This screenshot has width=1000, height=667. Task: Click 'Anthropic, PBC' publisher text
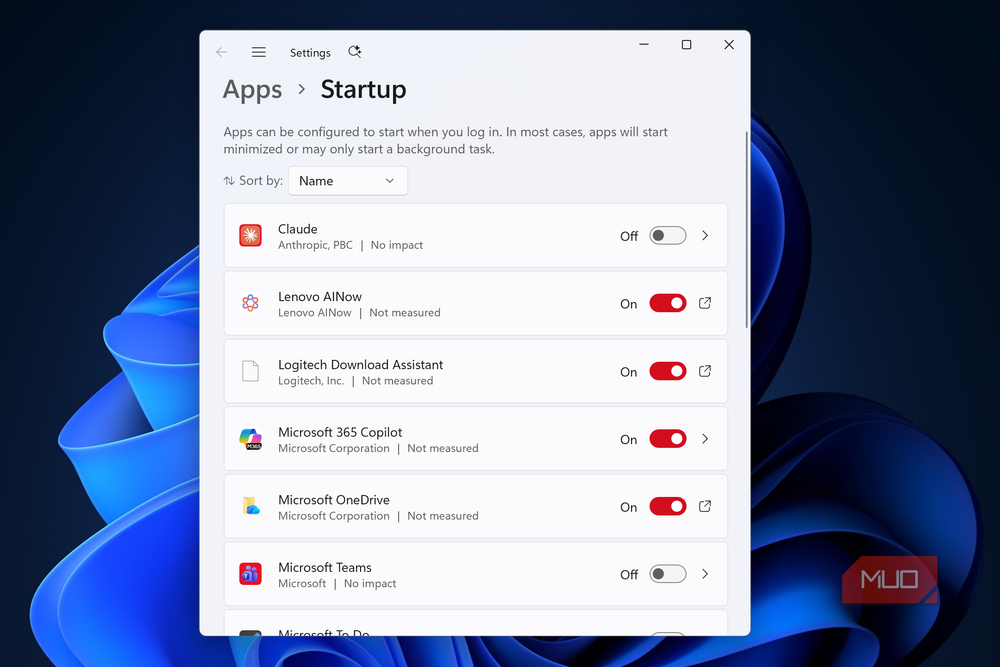point(315,245)
